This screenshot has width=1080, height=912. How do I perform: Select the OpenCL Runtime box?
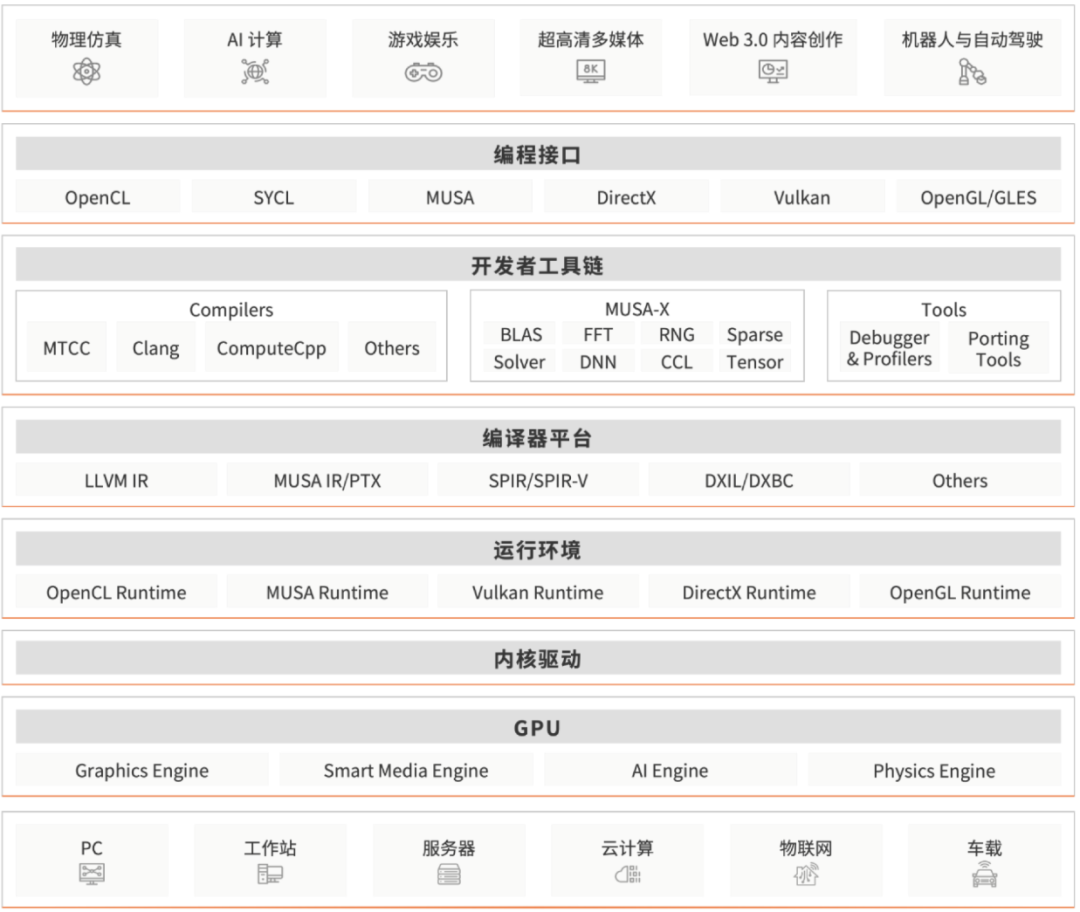pyautogui.click(x=116, y=592)
